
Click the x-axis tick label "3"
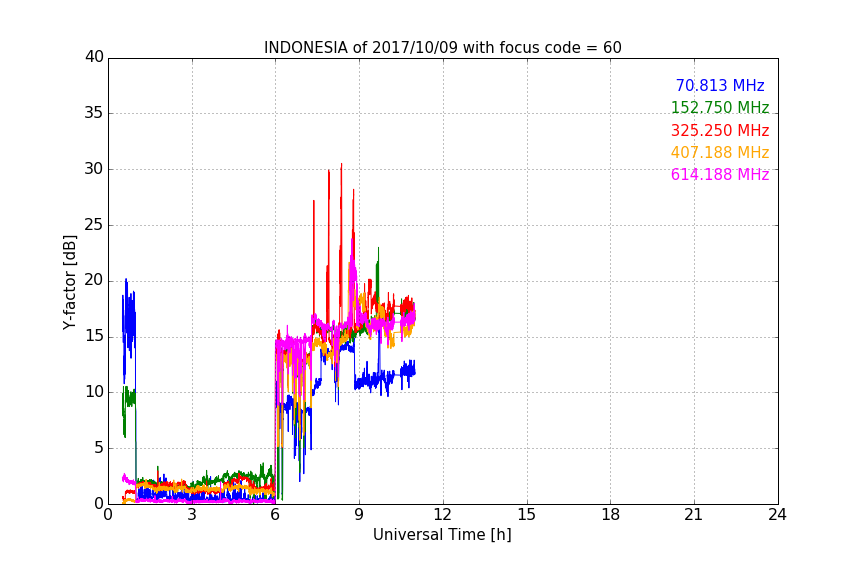[192, 515]
